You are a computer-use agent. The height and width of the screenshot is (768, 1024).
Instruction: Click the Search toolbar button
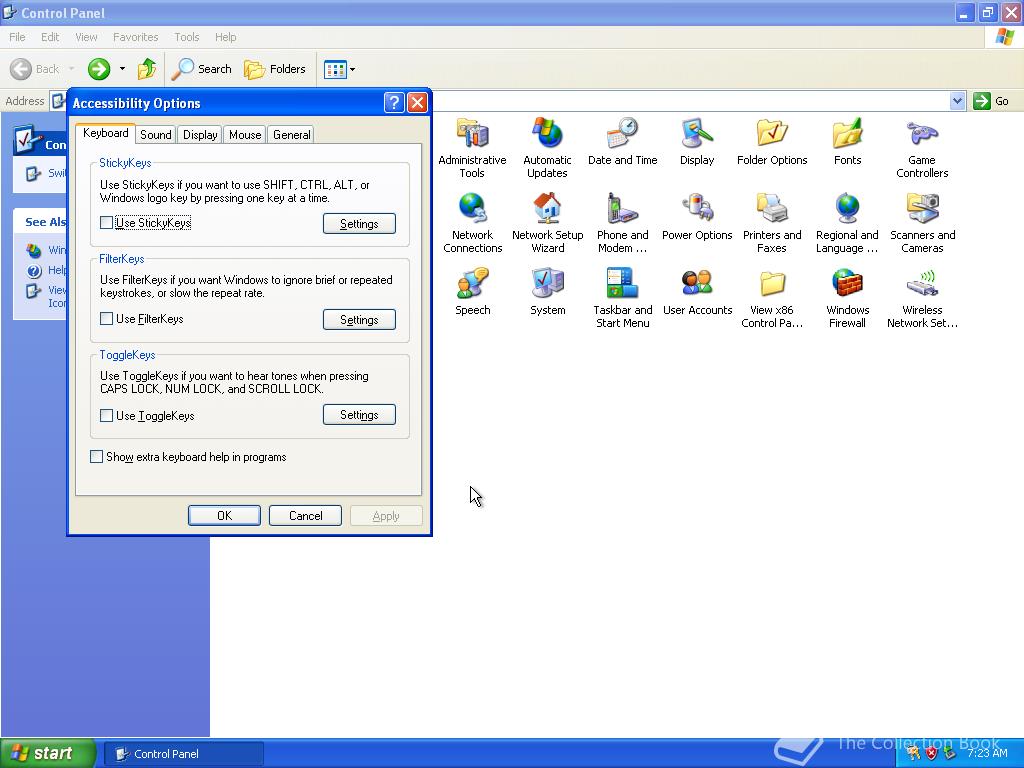click(x=201, y=69)
